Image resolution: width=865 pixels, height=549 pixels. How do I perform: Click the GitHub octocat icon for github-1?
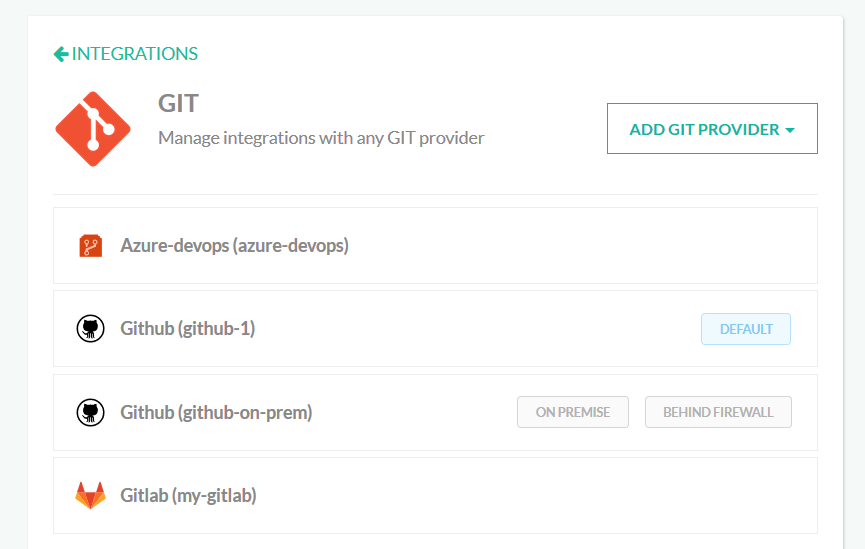[x=90, y=329]
